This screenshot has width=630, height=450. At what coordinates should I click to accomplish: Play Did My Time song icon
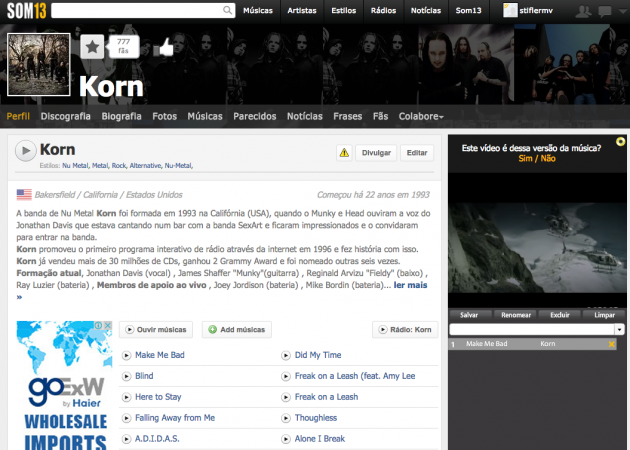point(286,355)
